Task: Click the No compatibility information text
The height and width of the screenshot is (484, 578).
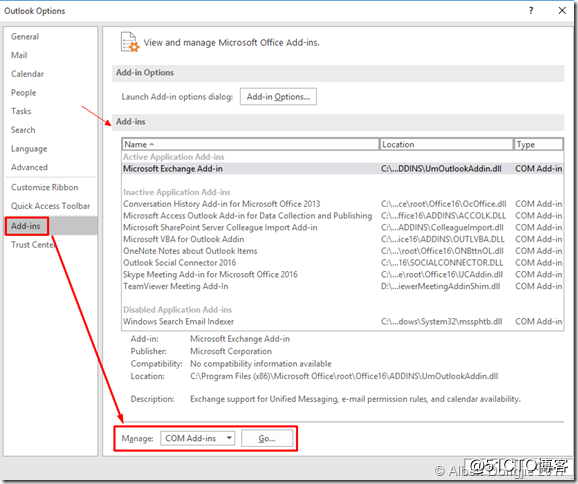Action: click(x=261, y=364)
